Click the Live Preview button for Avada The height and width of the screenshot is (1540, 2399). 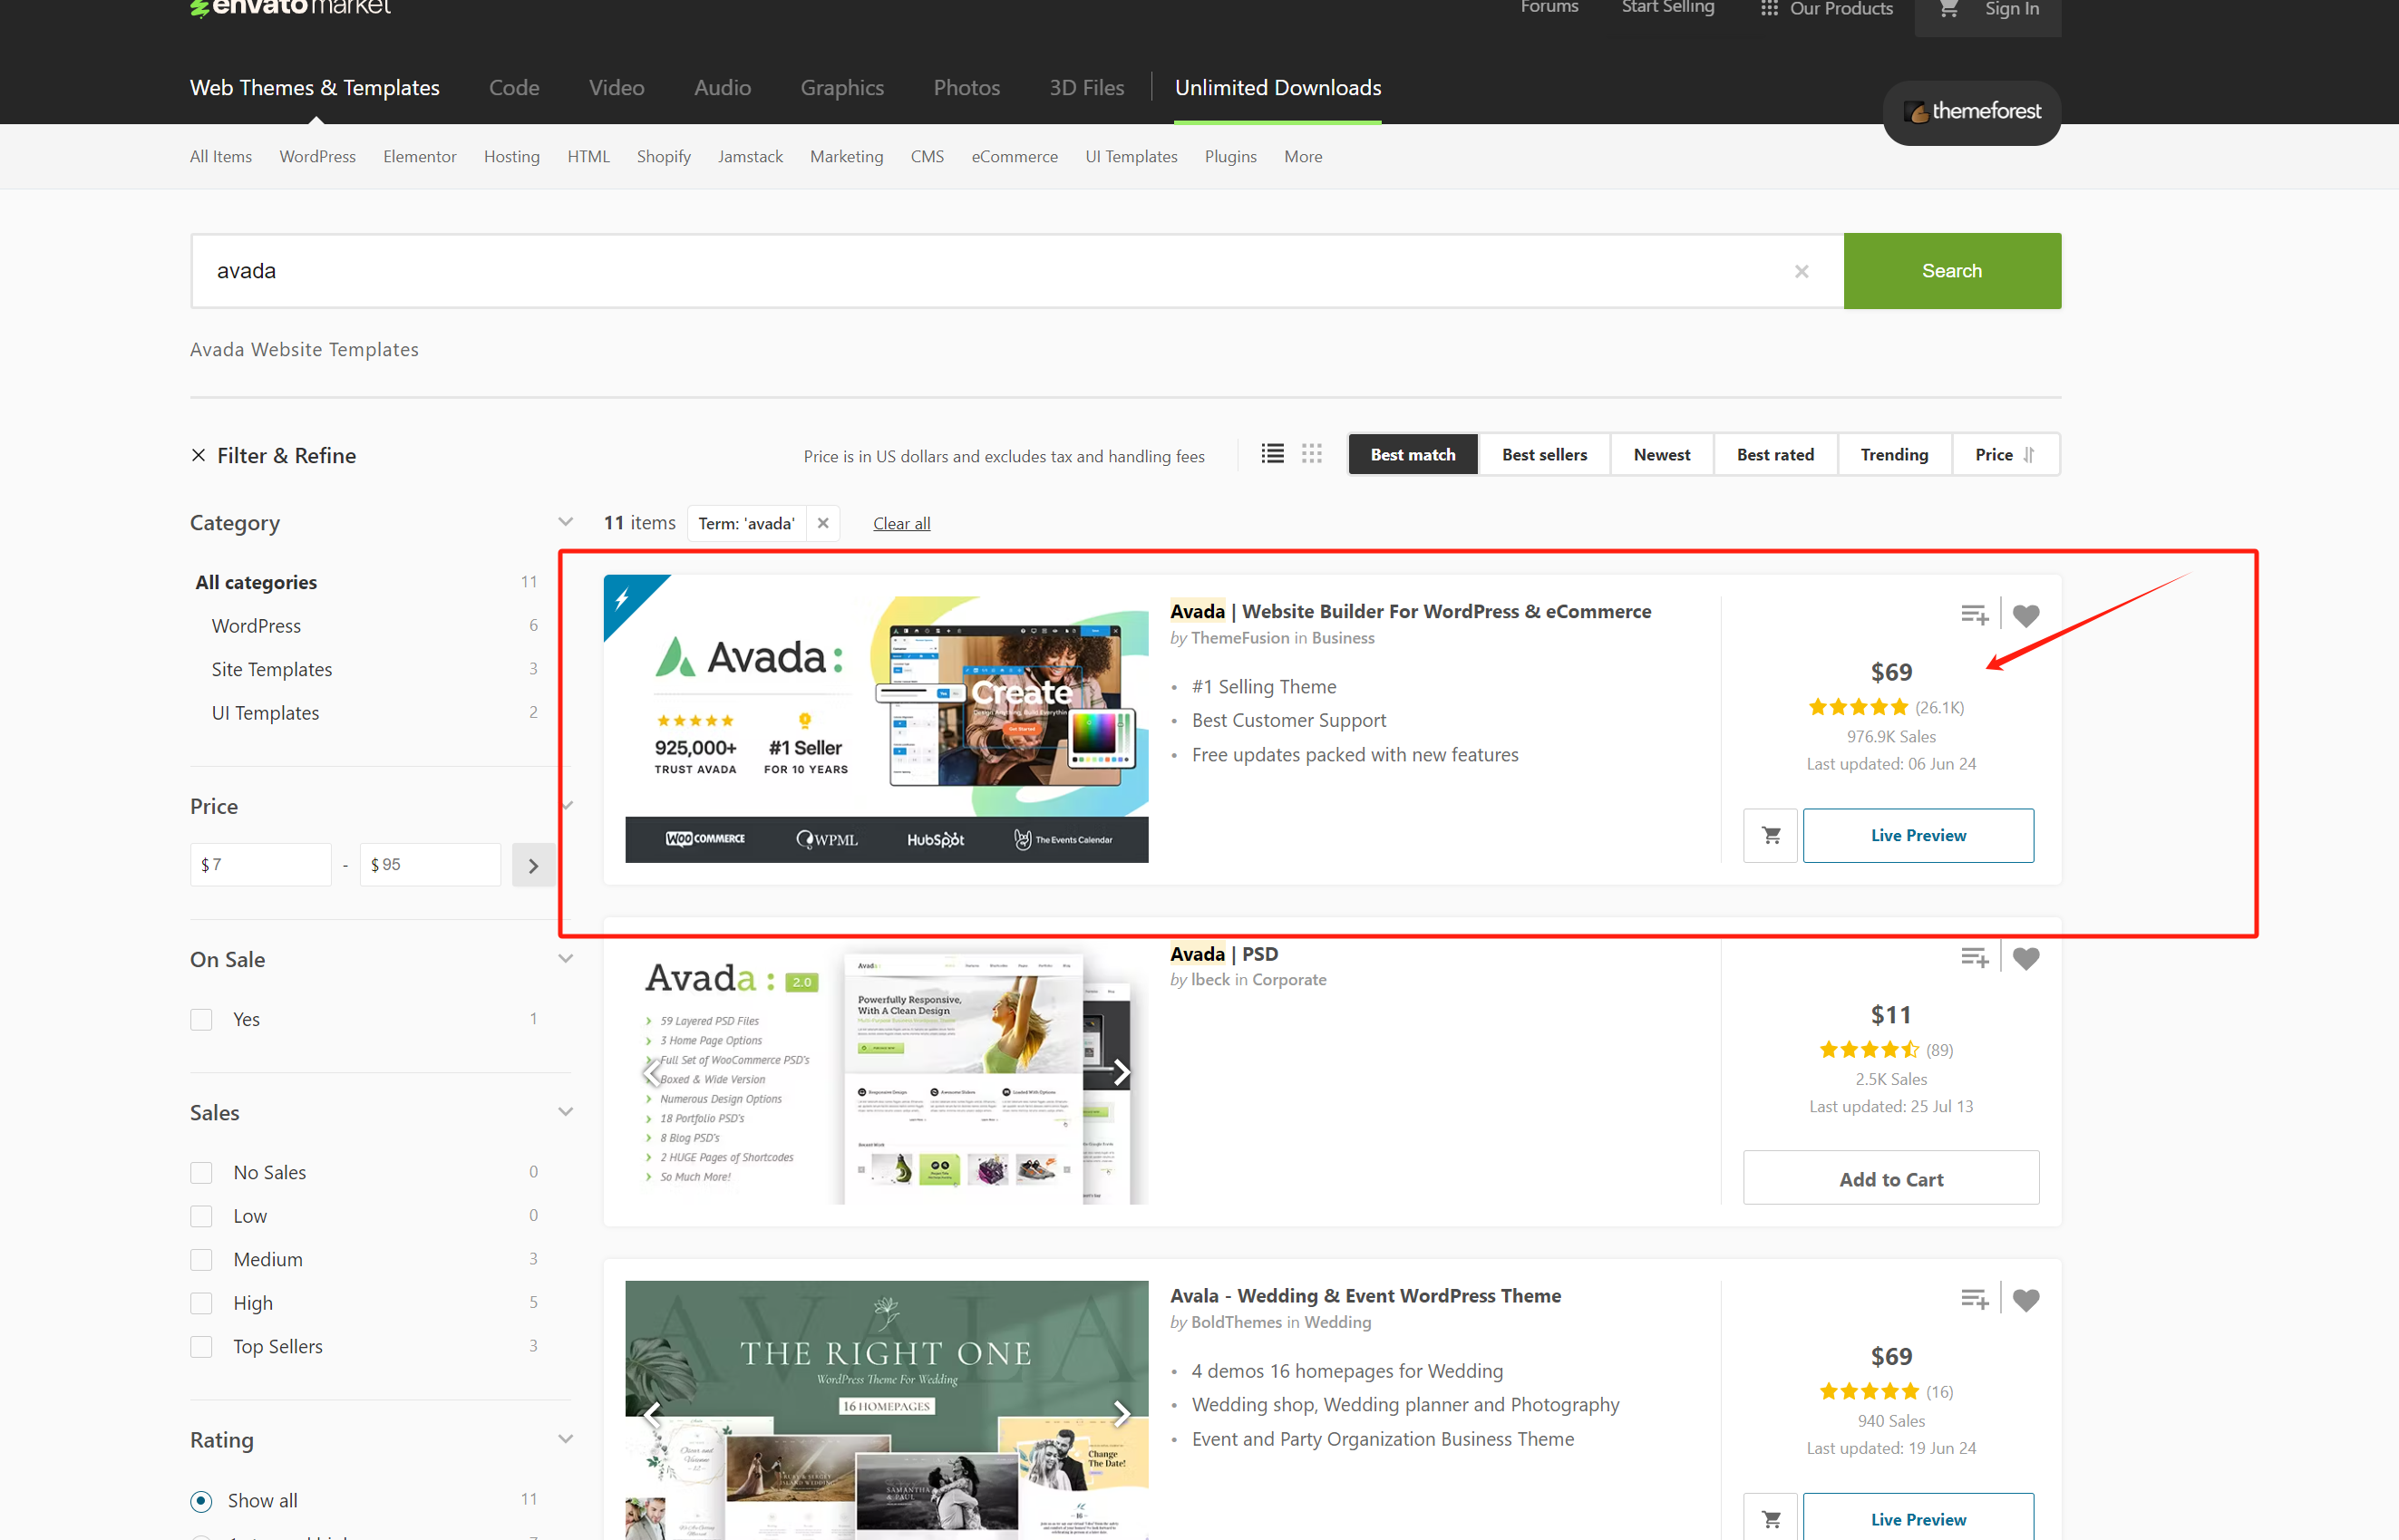[x=1918, y=834]
